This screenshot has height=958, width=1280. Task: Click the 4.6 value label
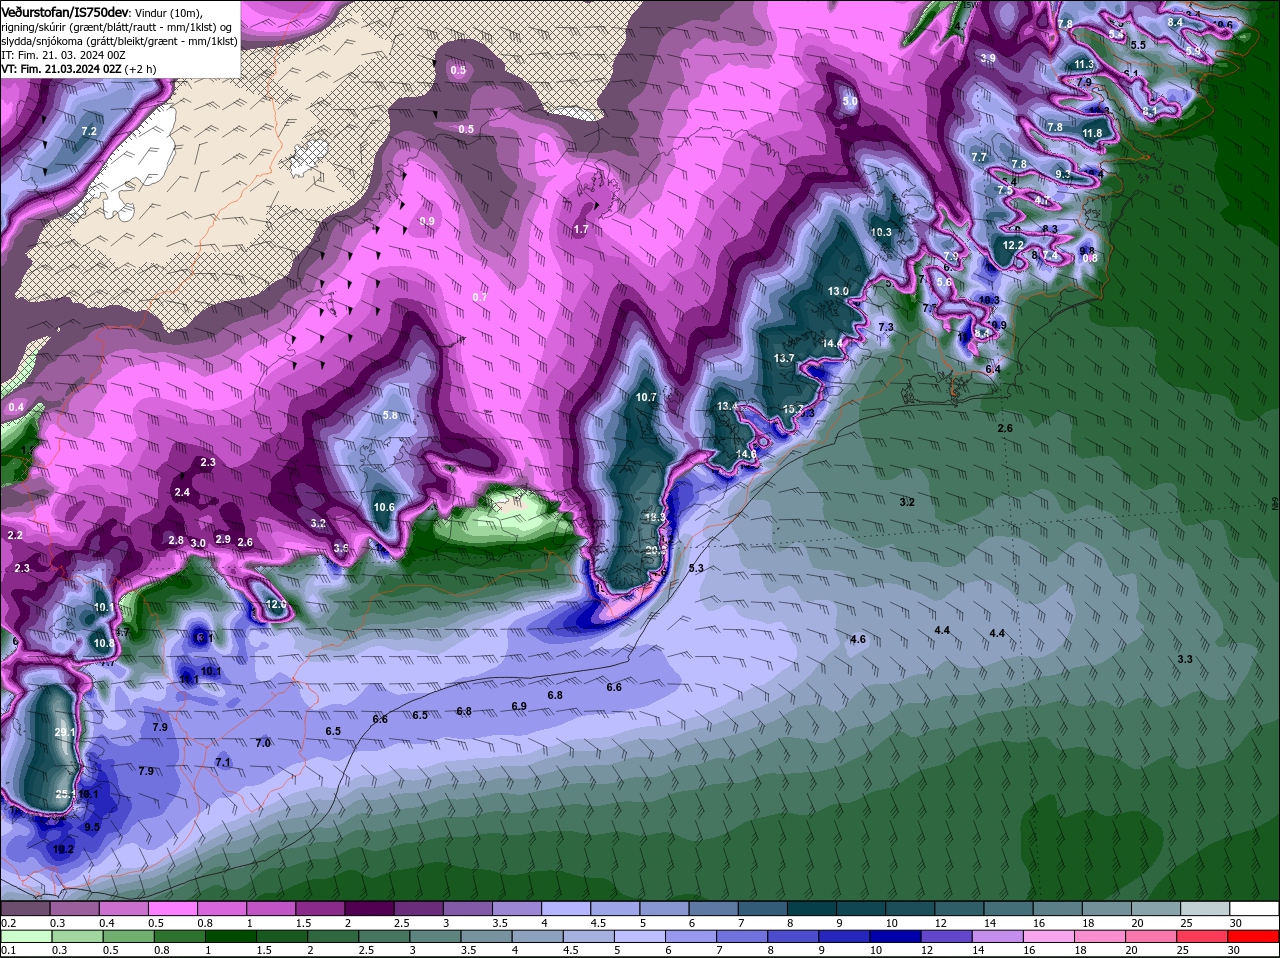tap(857, 639)
